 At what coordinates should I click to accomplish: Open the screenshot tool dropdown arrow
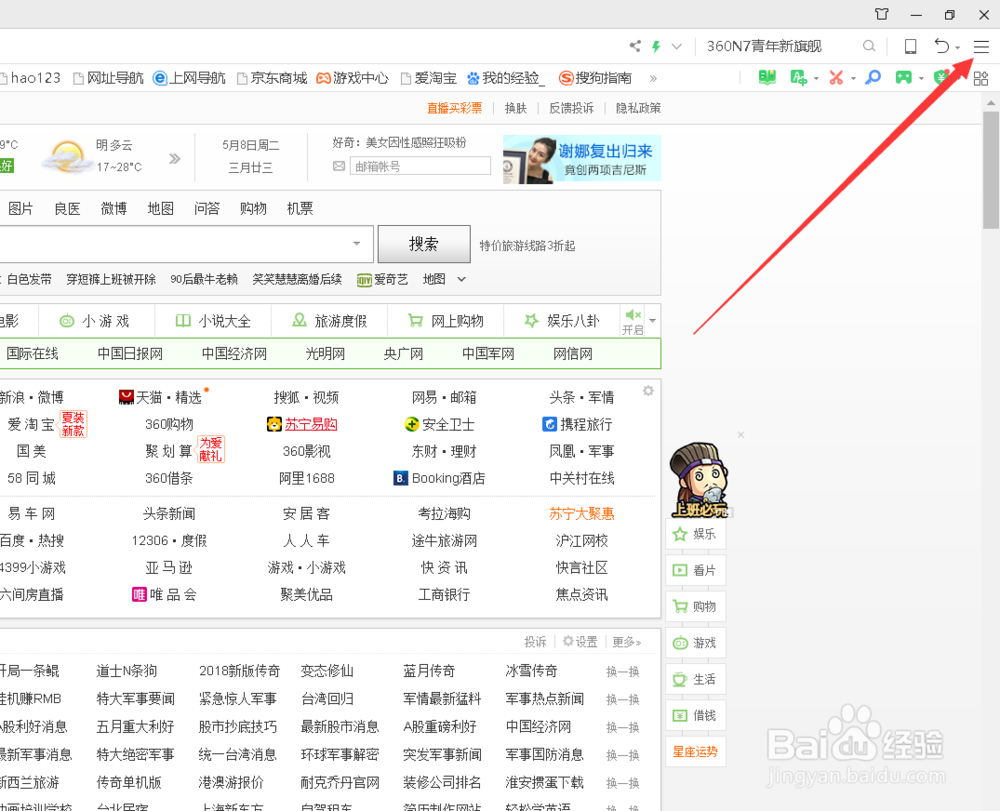click(853, 79)
